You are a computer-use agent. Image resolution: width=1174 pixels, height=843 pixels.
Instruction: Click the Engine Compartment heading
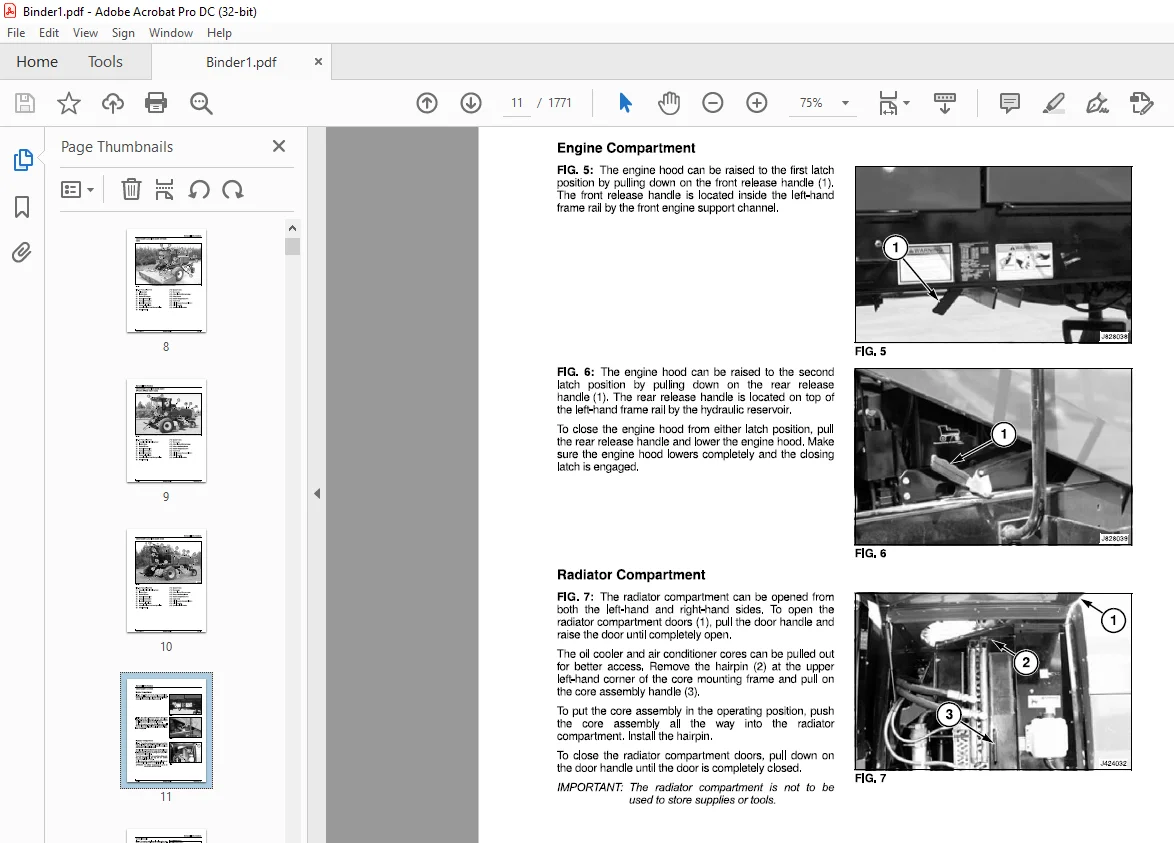[626, 147]
